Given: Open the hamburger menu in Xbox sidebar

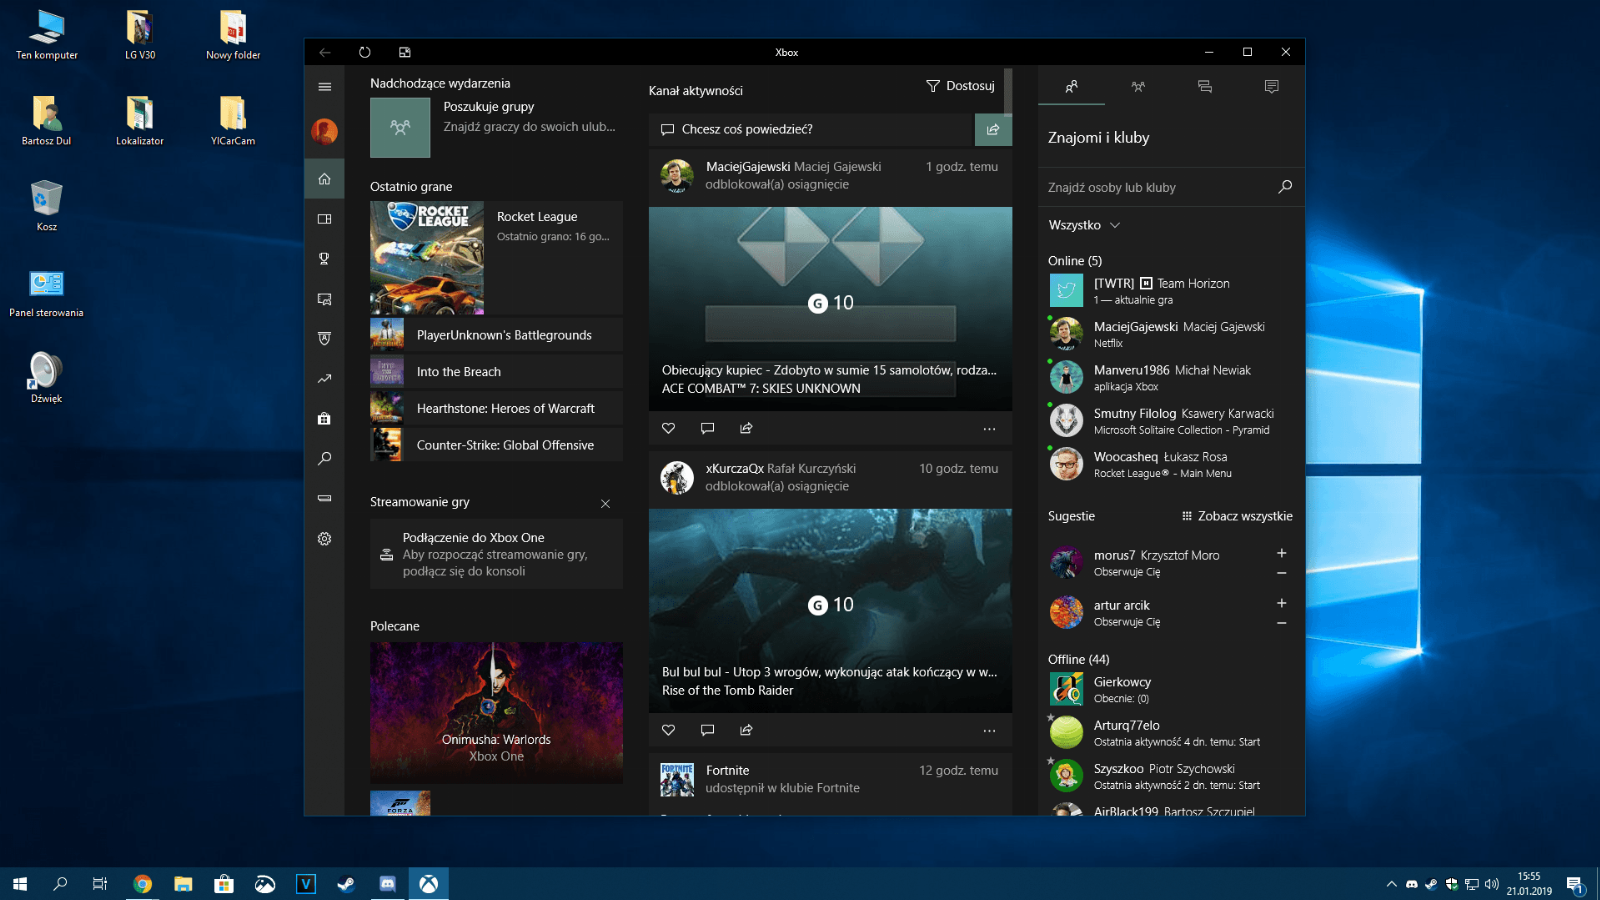Looking at the screenshot, I should coord(324,87).
